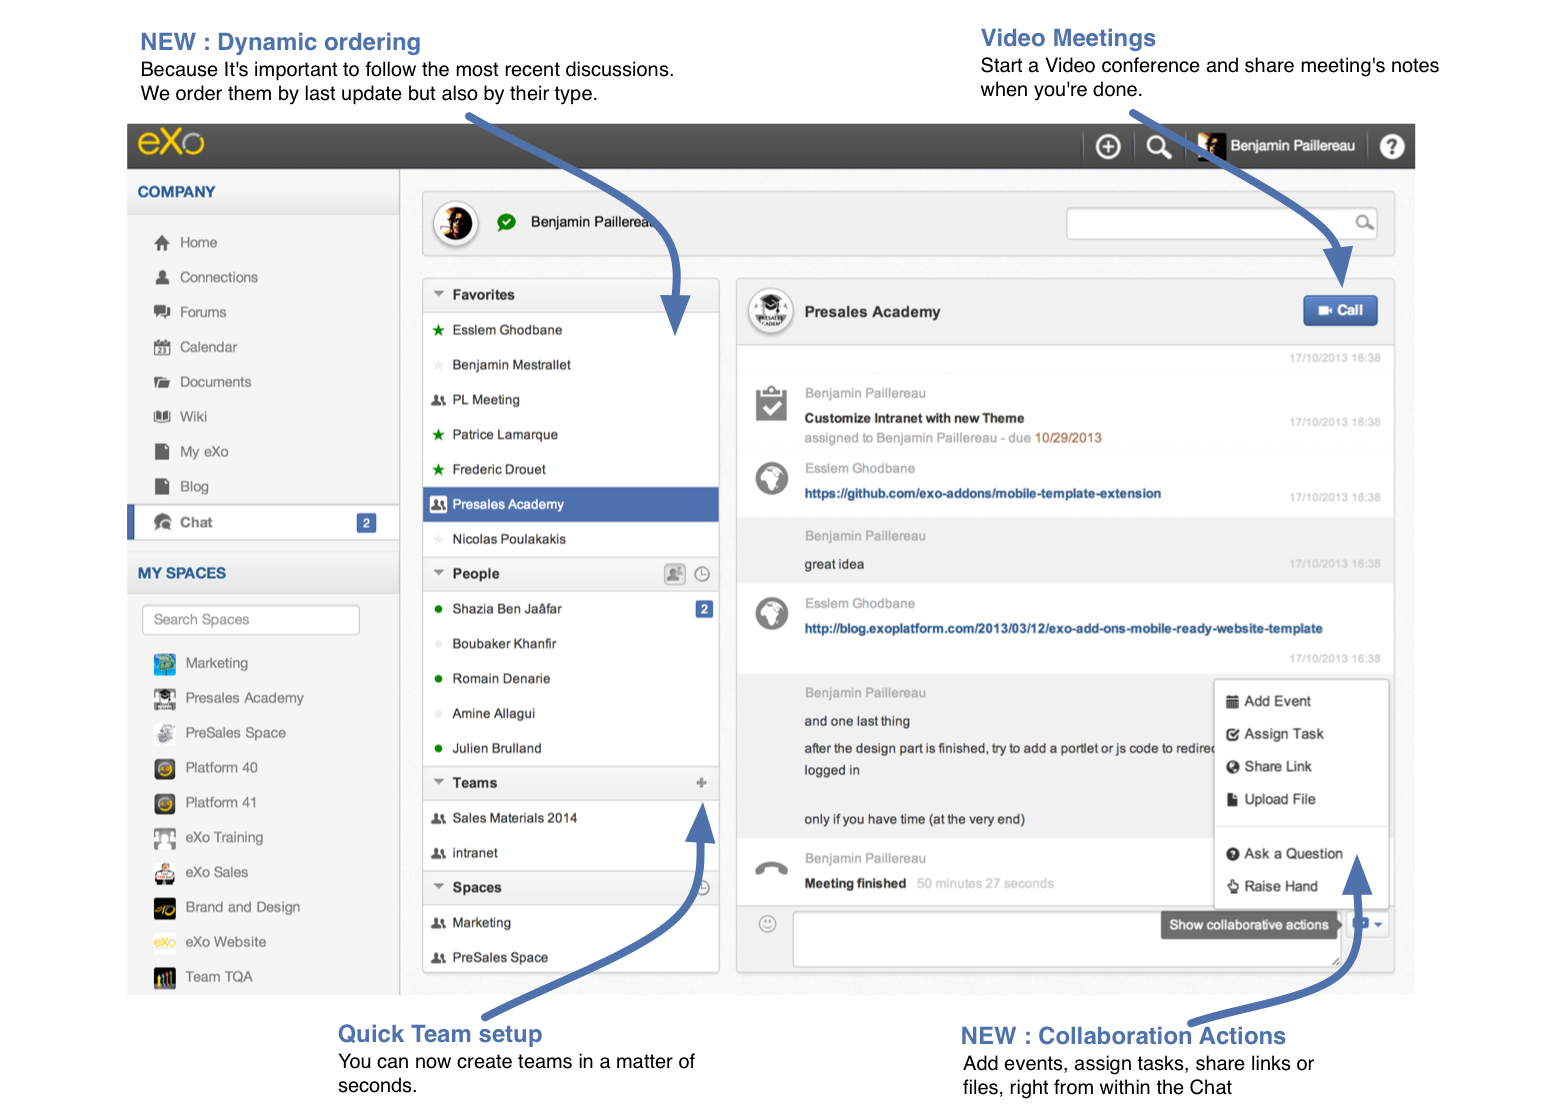
Task: Open Marketing space chat room
Action: point(571,923)
